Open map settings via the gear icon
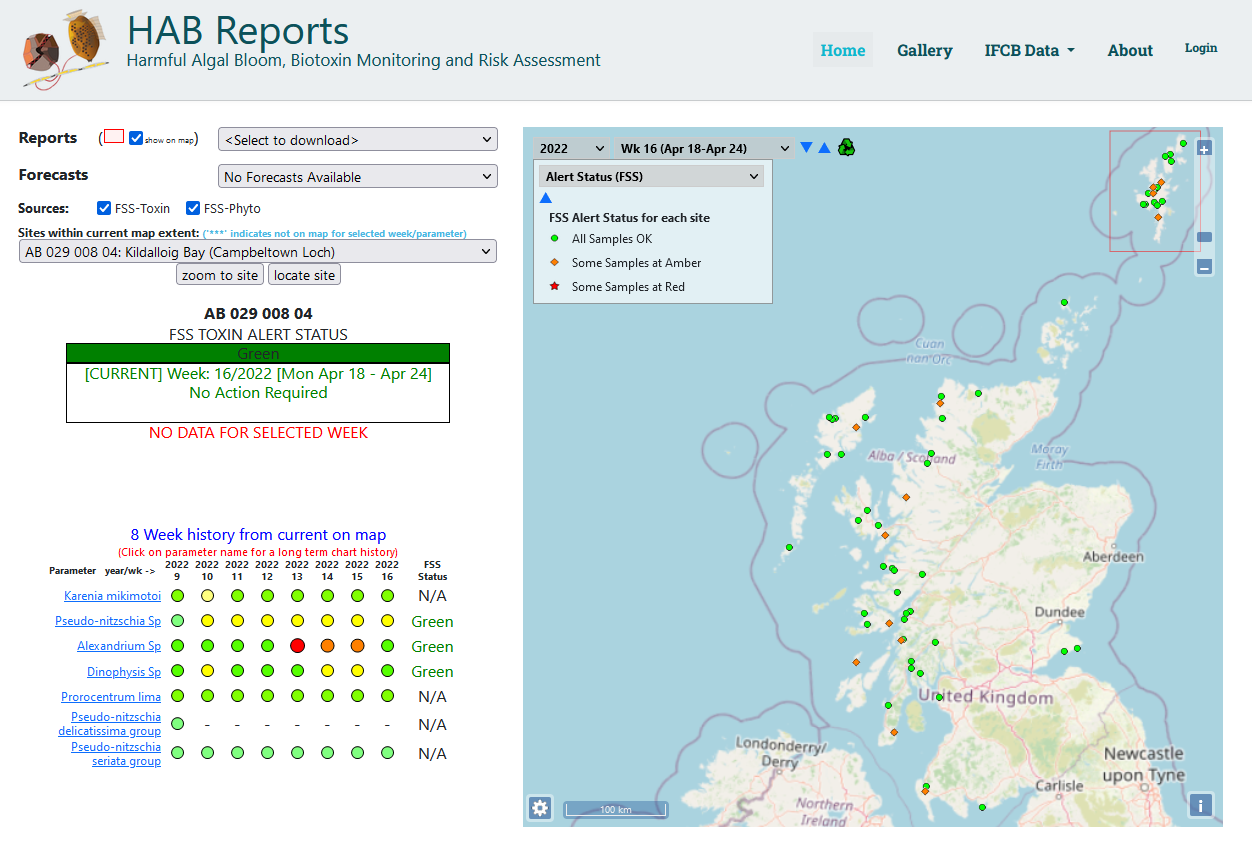Viewport: 1252px width, 850px height. [x=539, y=808]
